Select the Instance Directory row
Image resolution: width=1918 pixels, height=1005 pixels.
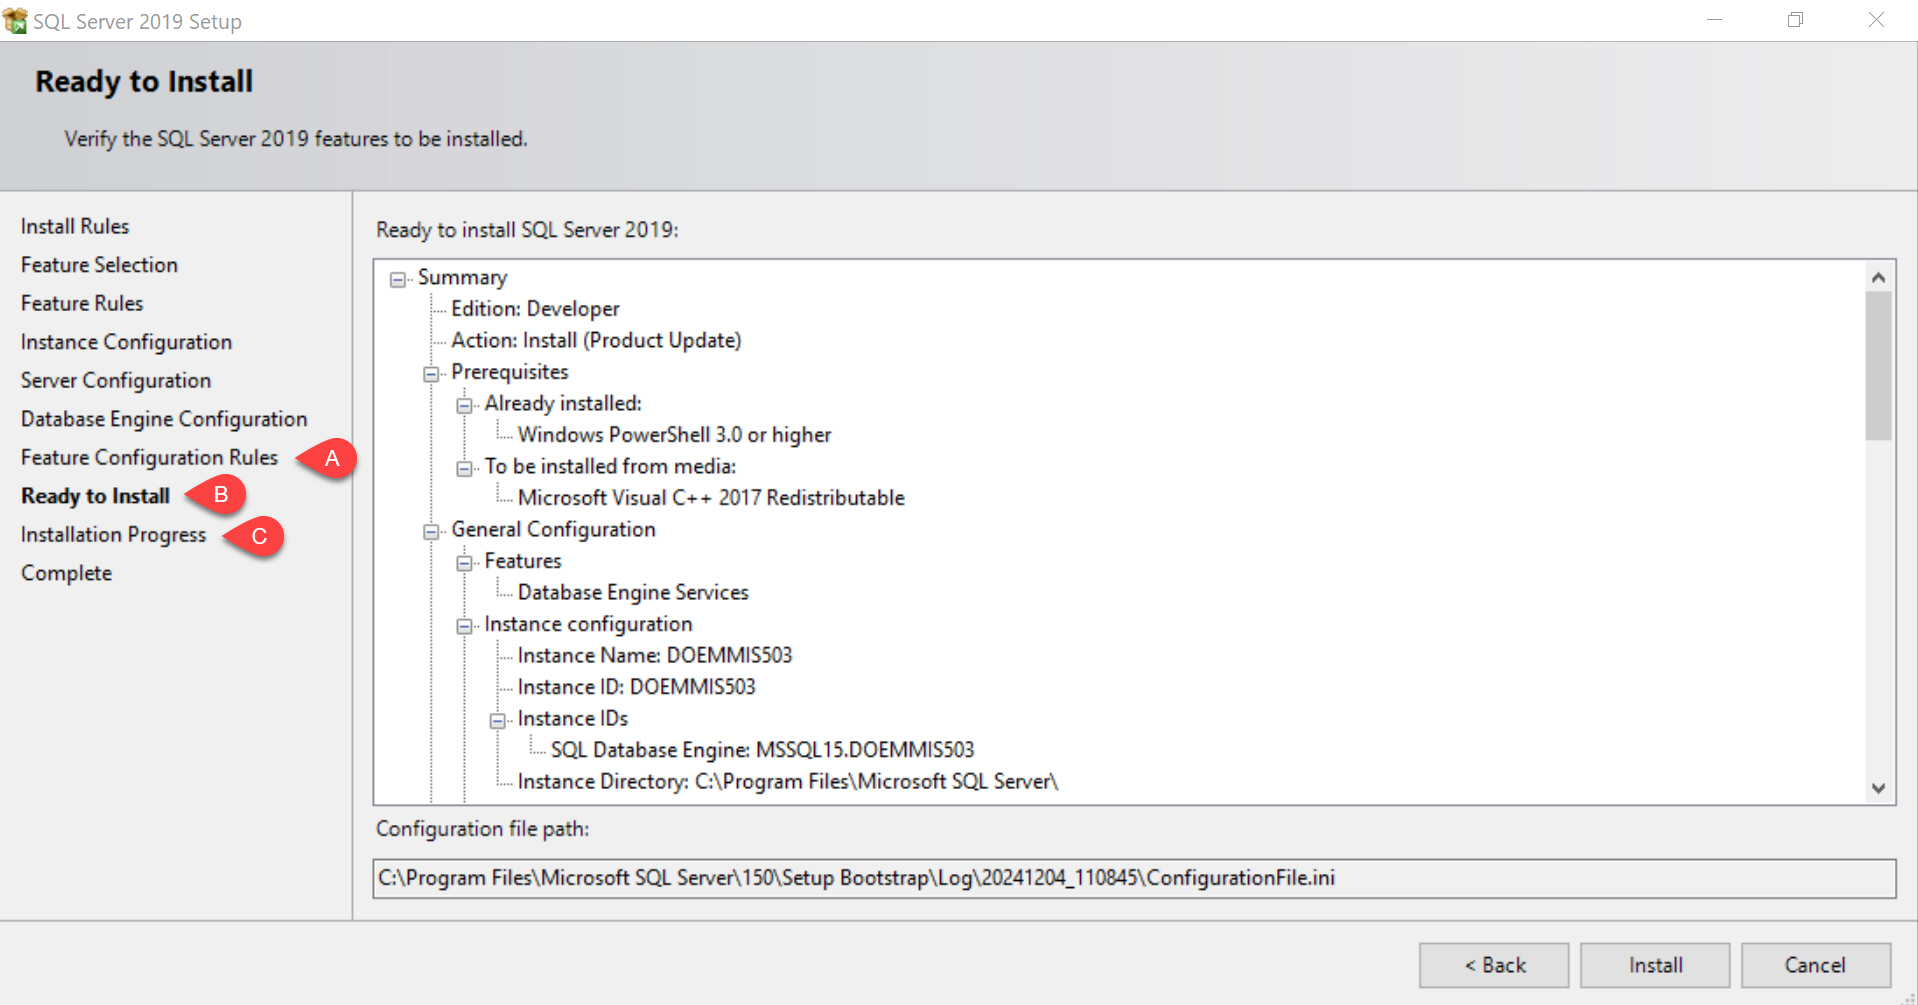click(788, 781)
